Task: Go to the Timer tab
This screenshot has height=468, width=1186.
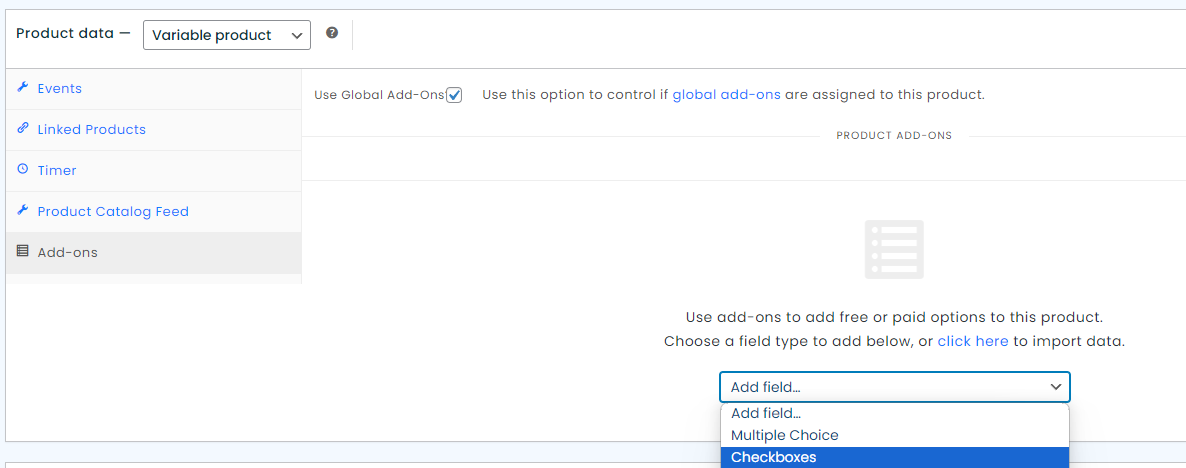Action: 57,170
